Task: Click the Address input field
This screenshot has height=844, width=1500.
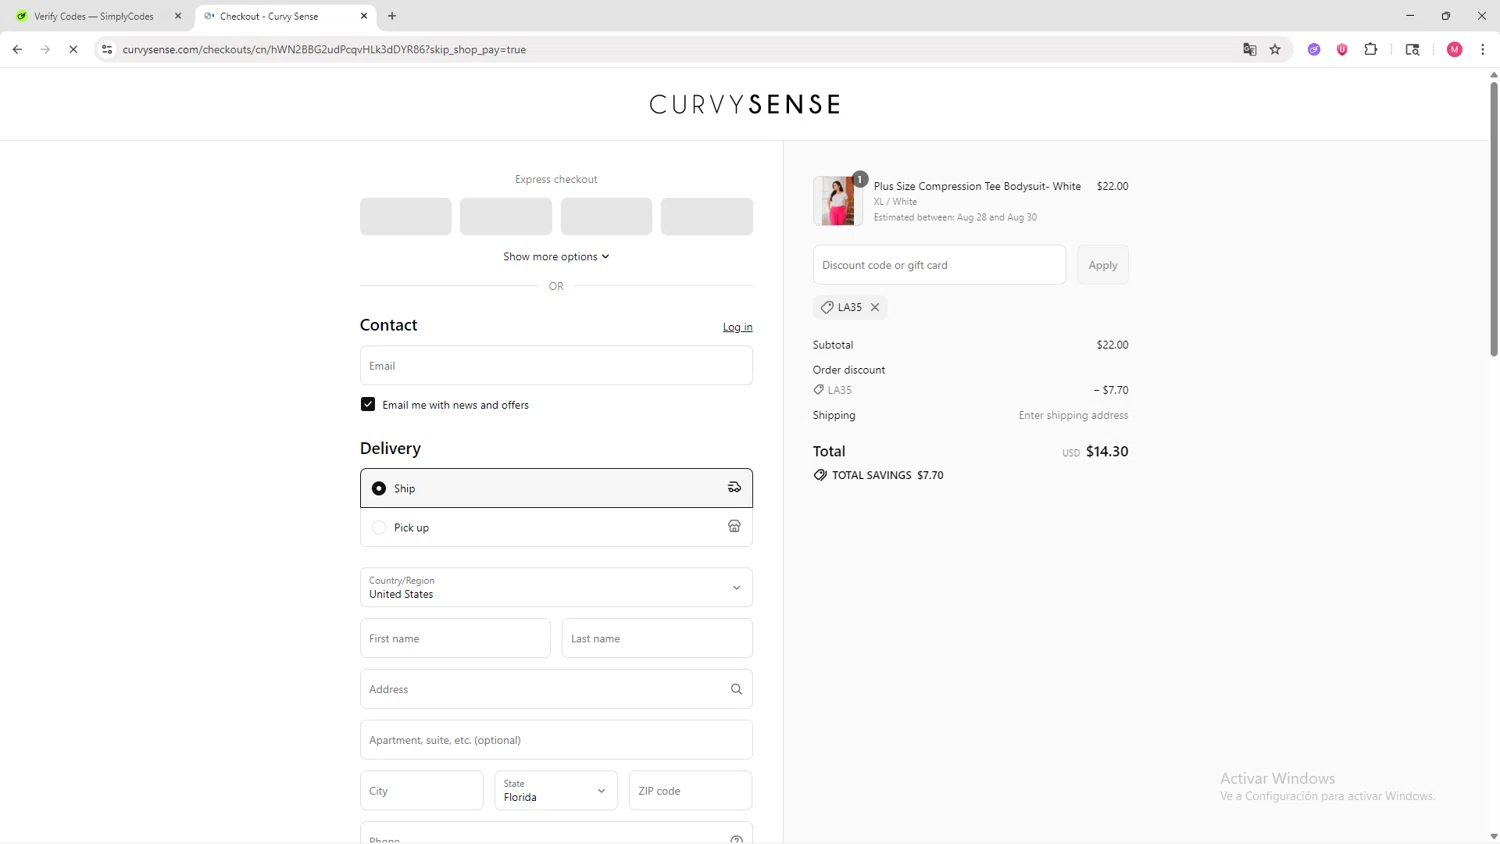Action: tap(556, 689)
